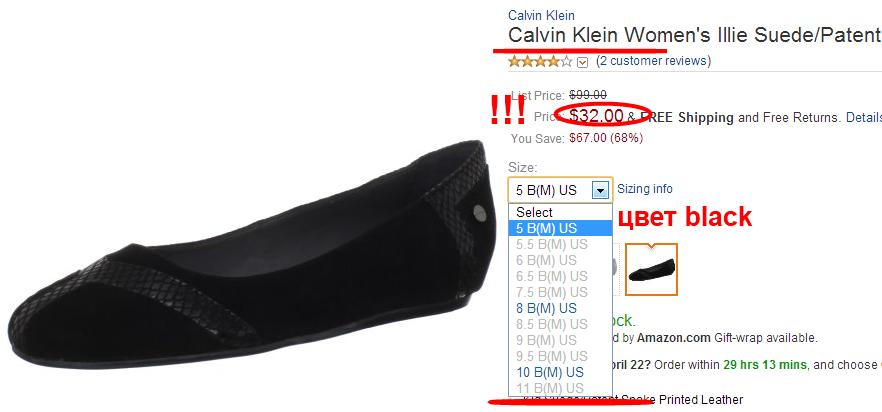Viewport: 882px width, 412px height.
Task: Open the size dropdown arrow button
Action: point(601,191)
